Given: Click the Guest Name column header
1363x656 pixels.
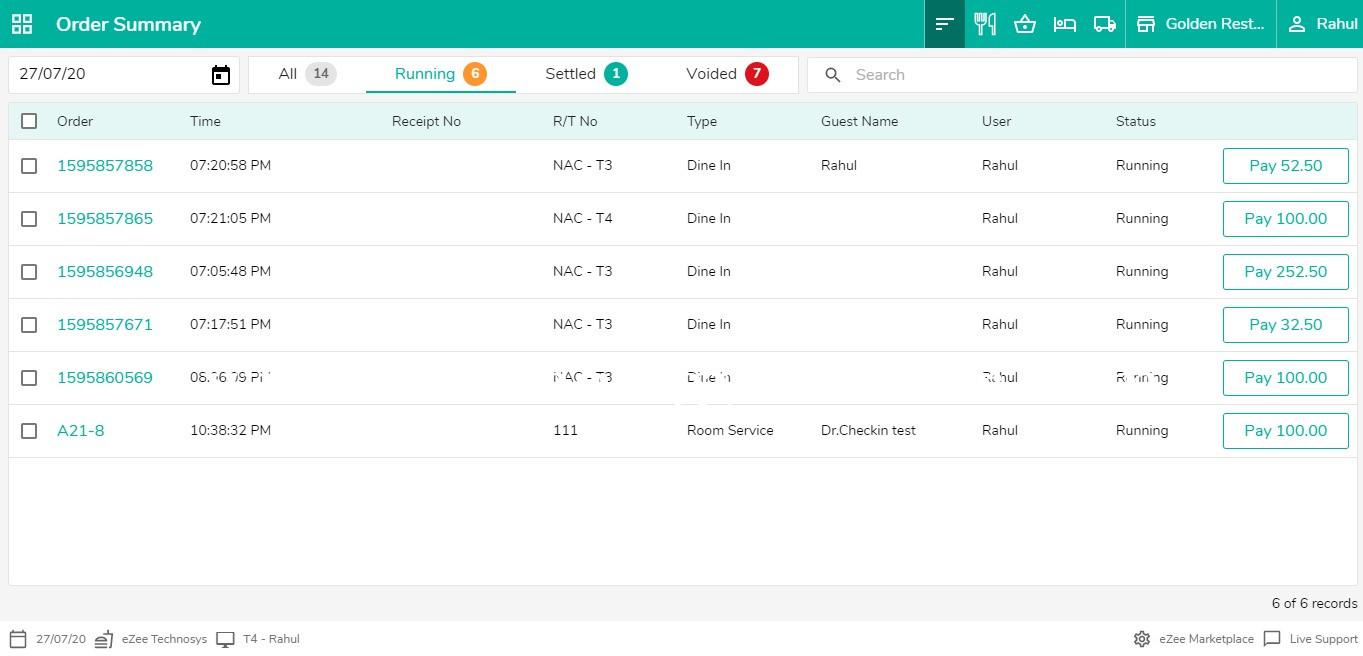Looking at the screenshot, I should tap(859, 121).
